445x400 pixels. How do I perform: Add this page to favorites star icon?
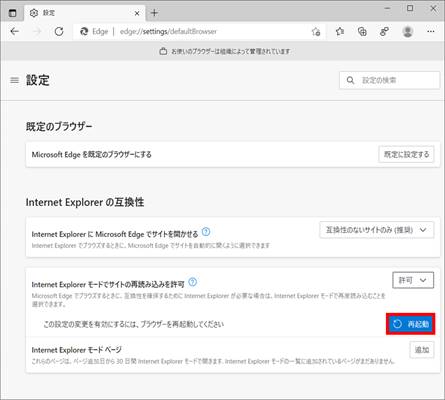click(x=316, y=32)
